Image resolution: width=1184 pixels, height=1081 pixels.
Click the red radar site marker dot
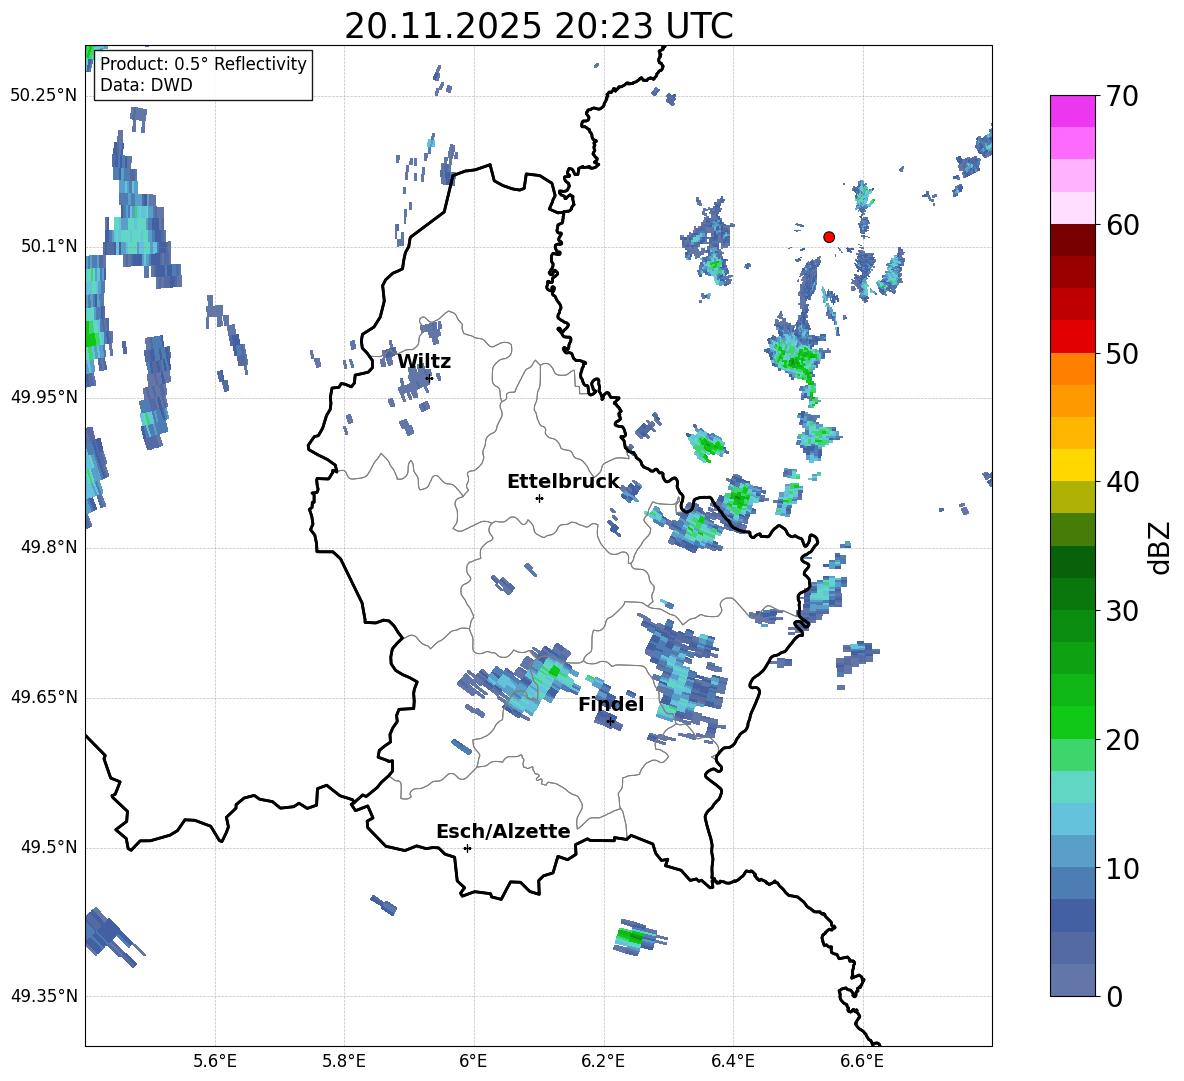828,237
